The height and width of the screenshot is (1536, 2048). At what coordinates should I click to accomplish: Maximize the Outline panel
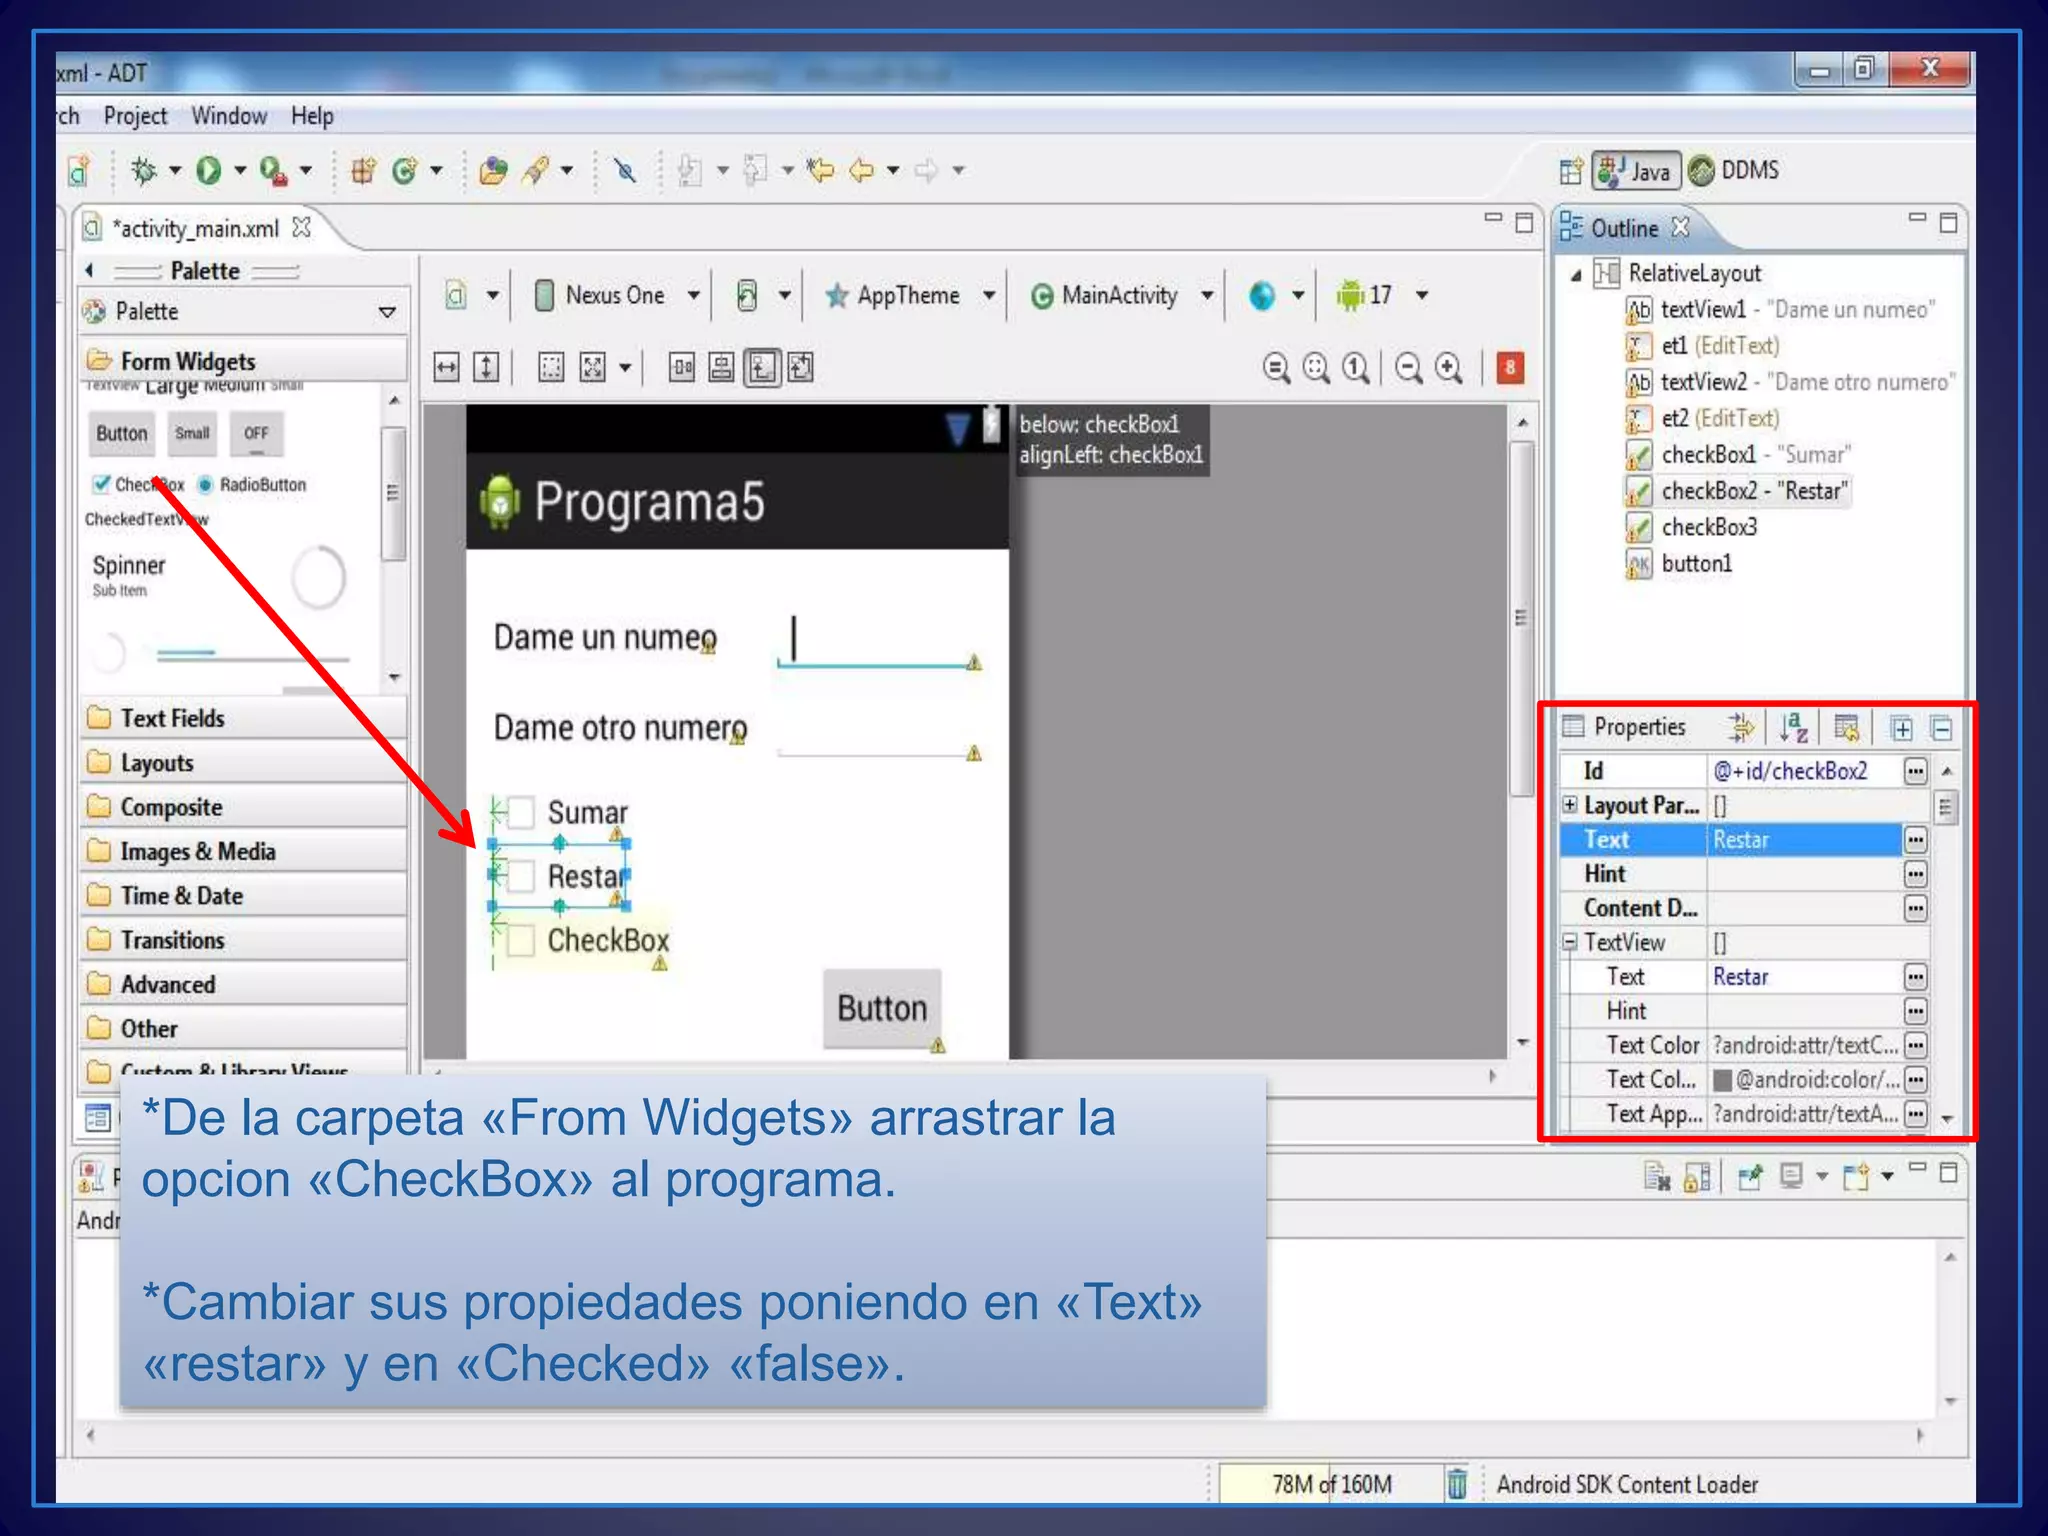[x=1948, y=222]
